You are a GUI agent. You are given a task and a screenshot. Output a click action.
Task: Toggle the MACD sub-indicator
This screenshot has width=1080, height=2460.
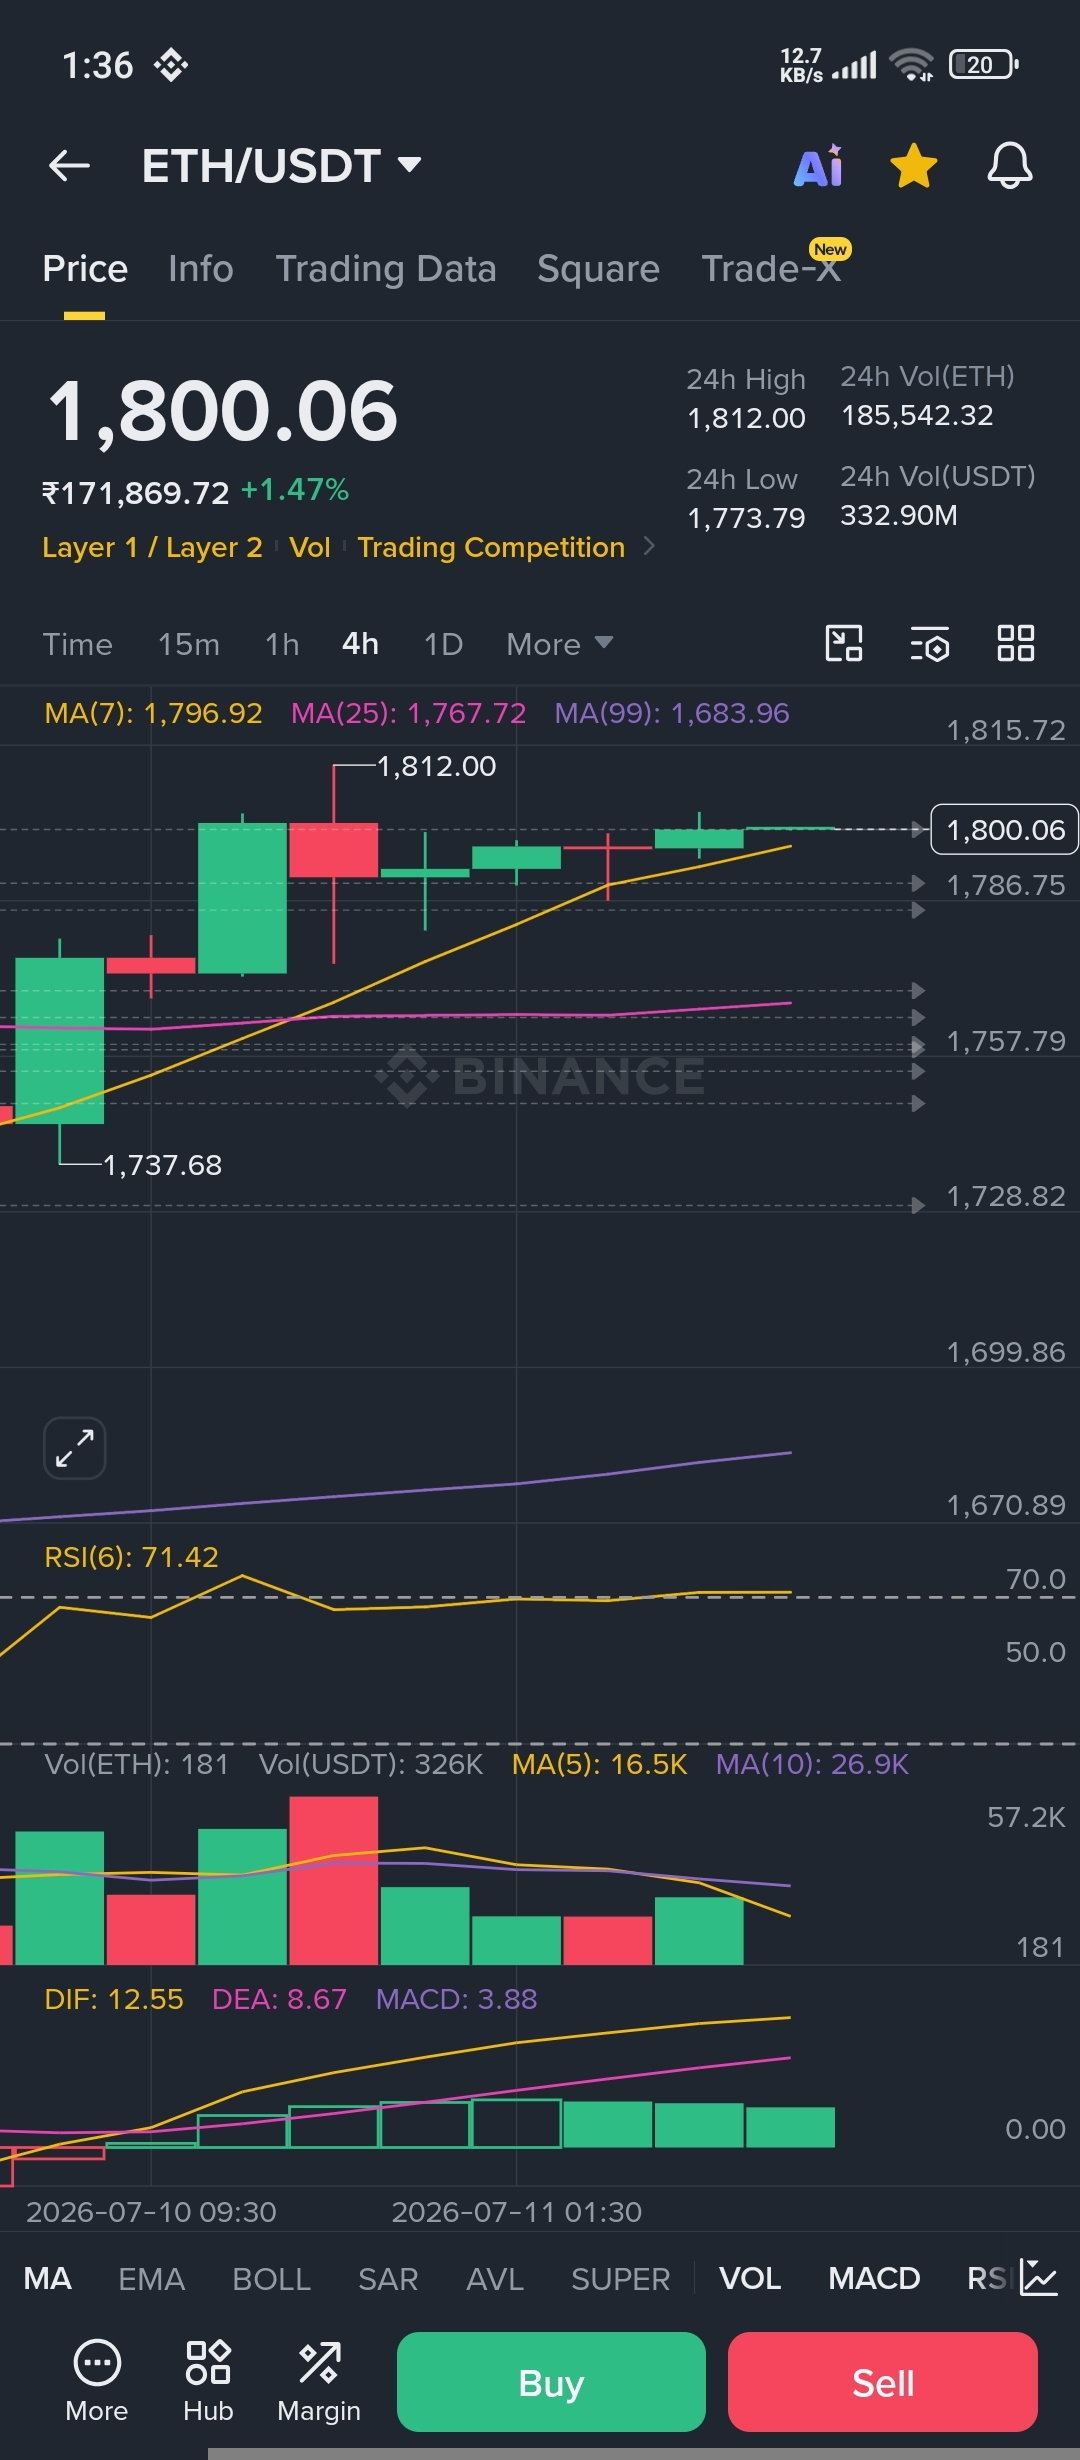click(x=874, y=2278)
